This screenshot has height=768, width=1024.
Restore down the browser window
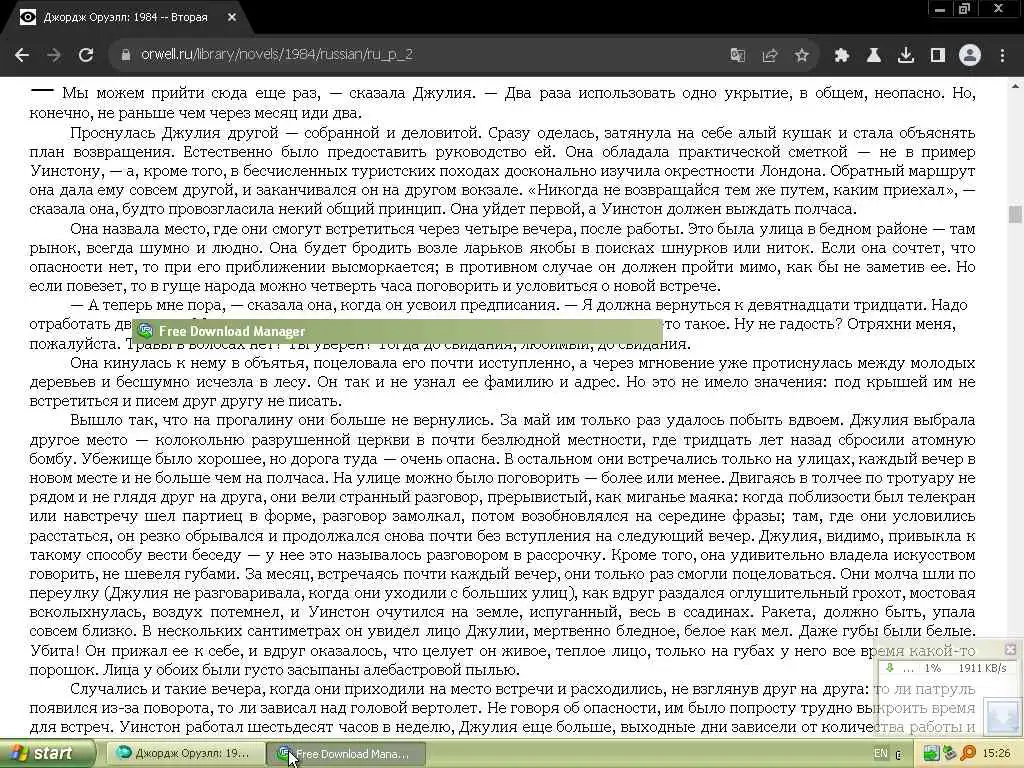pyautogui.click(x=965, y=9)
